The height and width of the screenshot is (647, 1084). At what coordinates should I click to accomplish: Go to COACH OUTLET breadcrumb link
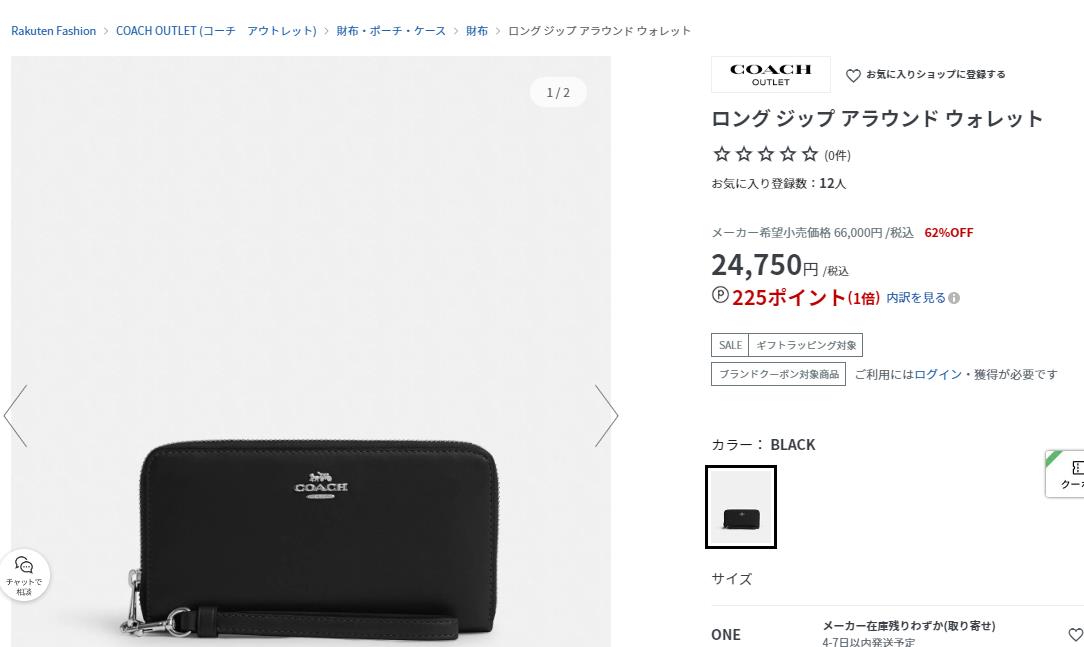click(216, 31)
